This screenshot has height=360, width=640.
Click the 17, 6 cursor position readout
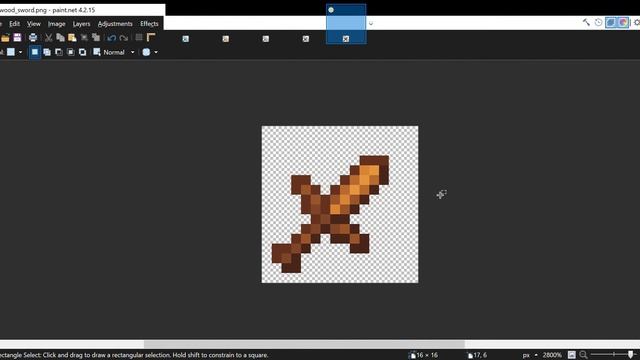pos(477,355)
